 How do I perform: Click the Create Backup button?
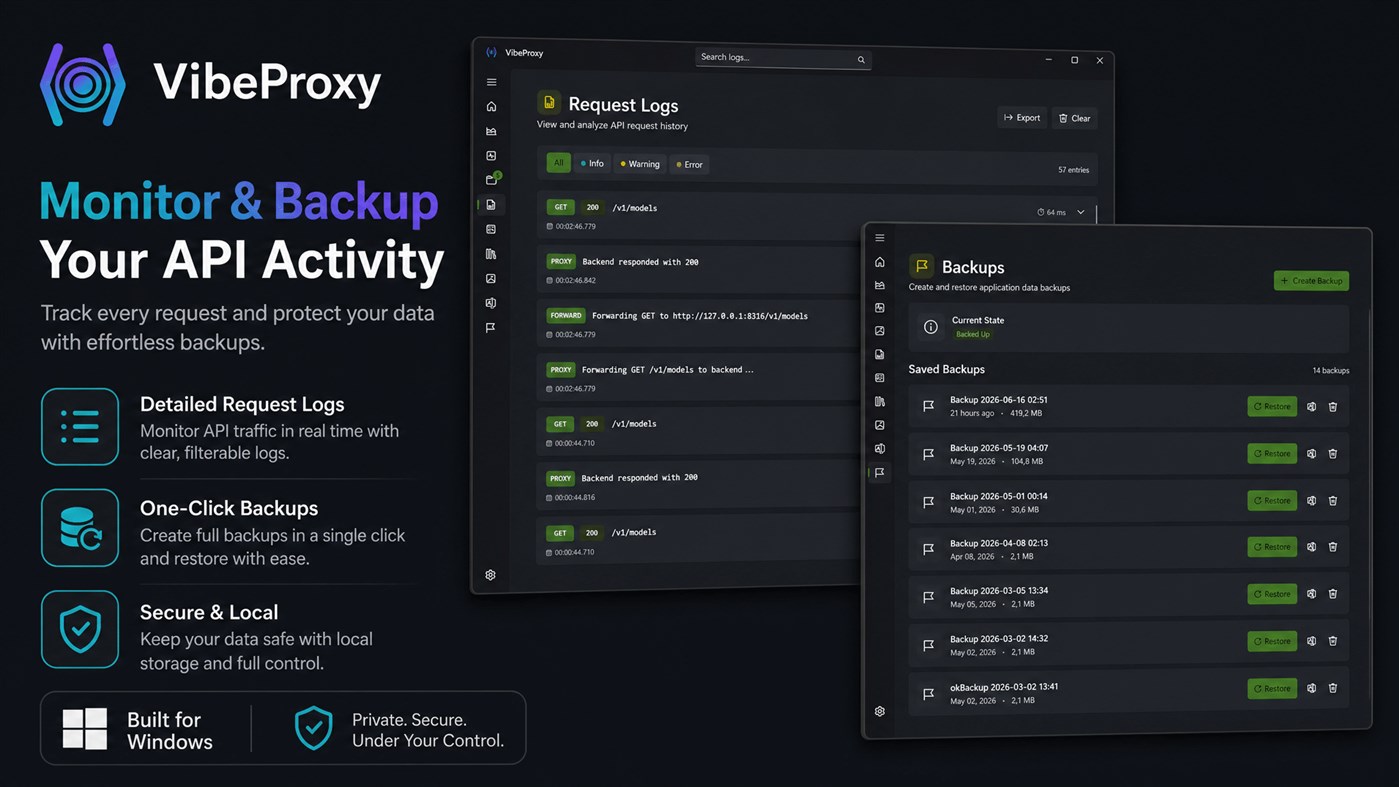point(1311,281)
